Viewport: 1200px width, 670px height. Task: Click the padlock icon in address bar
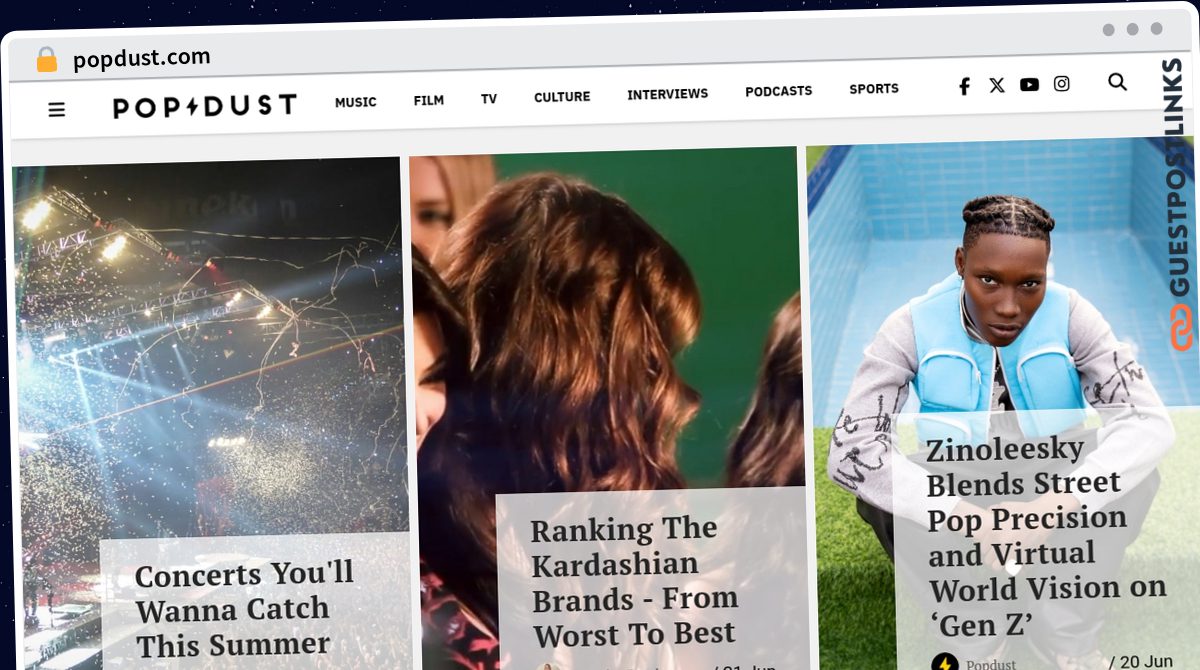point(47,60)
